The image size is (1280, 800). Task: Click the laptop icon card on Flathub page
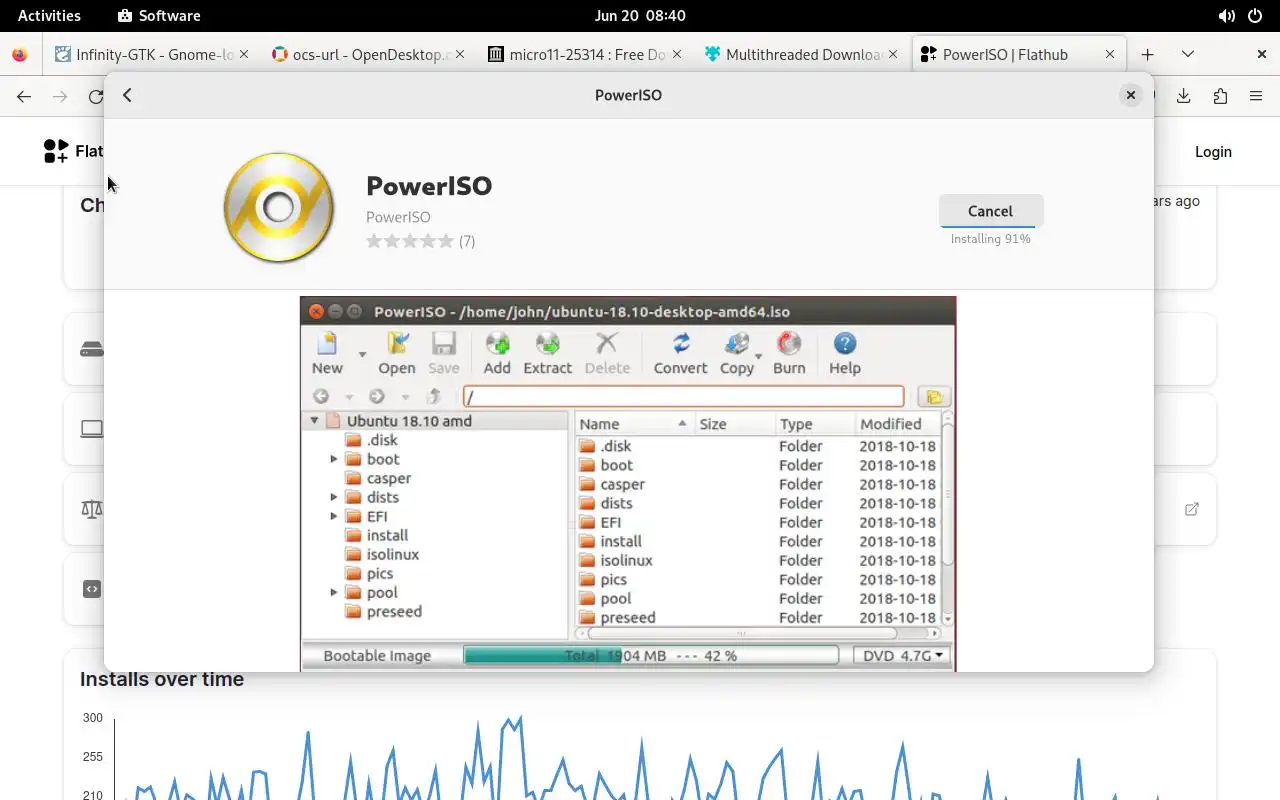coord(92,429)
